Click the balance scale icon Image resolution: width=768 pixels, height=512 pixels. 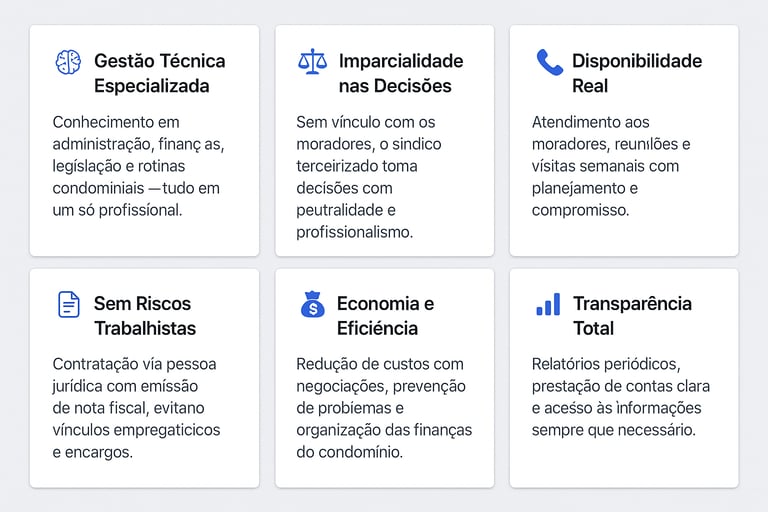point(312,62)
